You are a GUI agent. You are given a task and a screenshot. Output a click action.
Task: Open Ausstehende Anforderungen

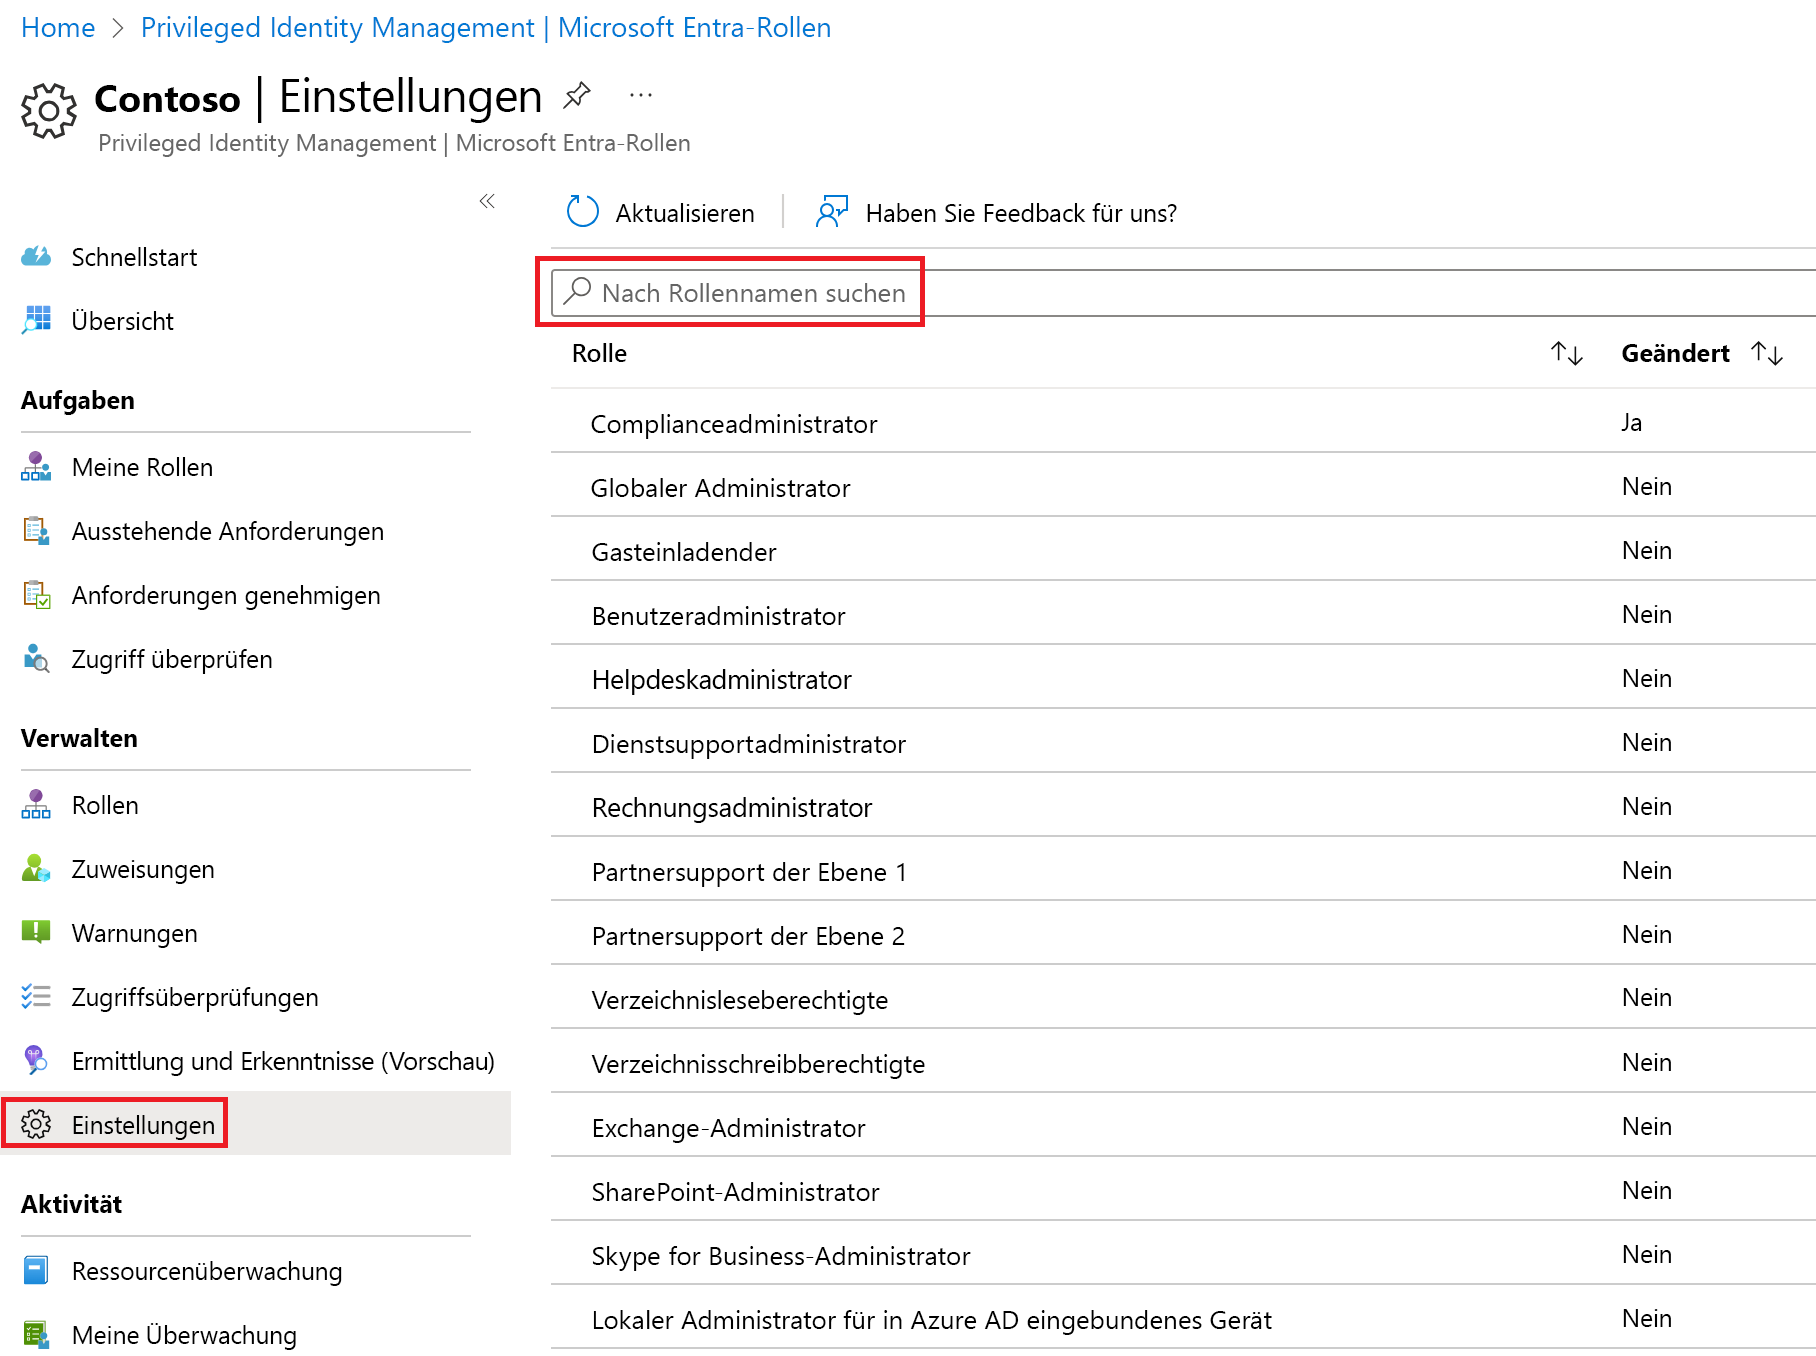click(x=228, y=531)
